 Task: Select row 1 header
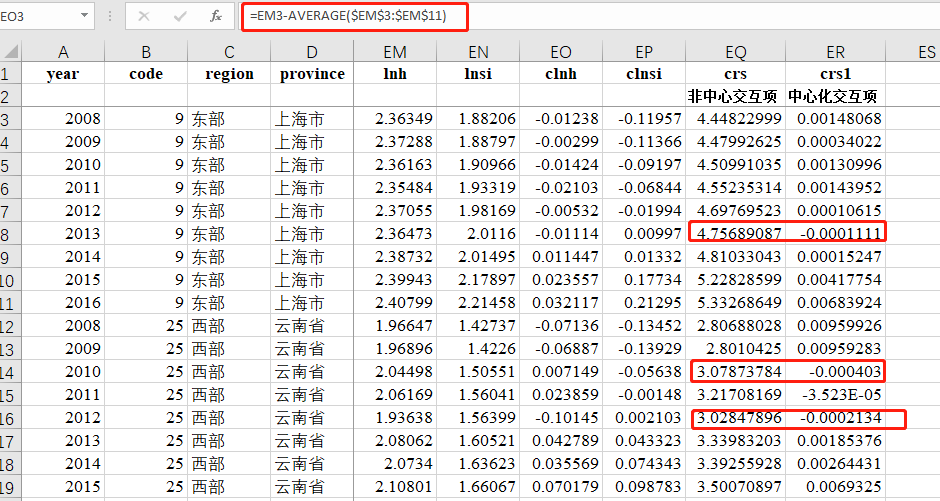click(x=11, y=73)
